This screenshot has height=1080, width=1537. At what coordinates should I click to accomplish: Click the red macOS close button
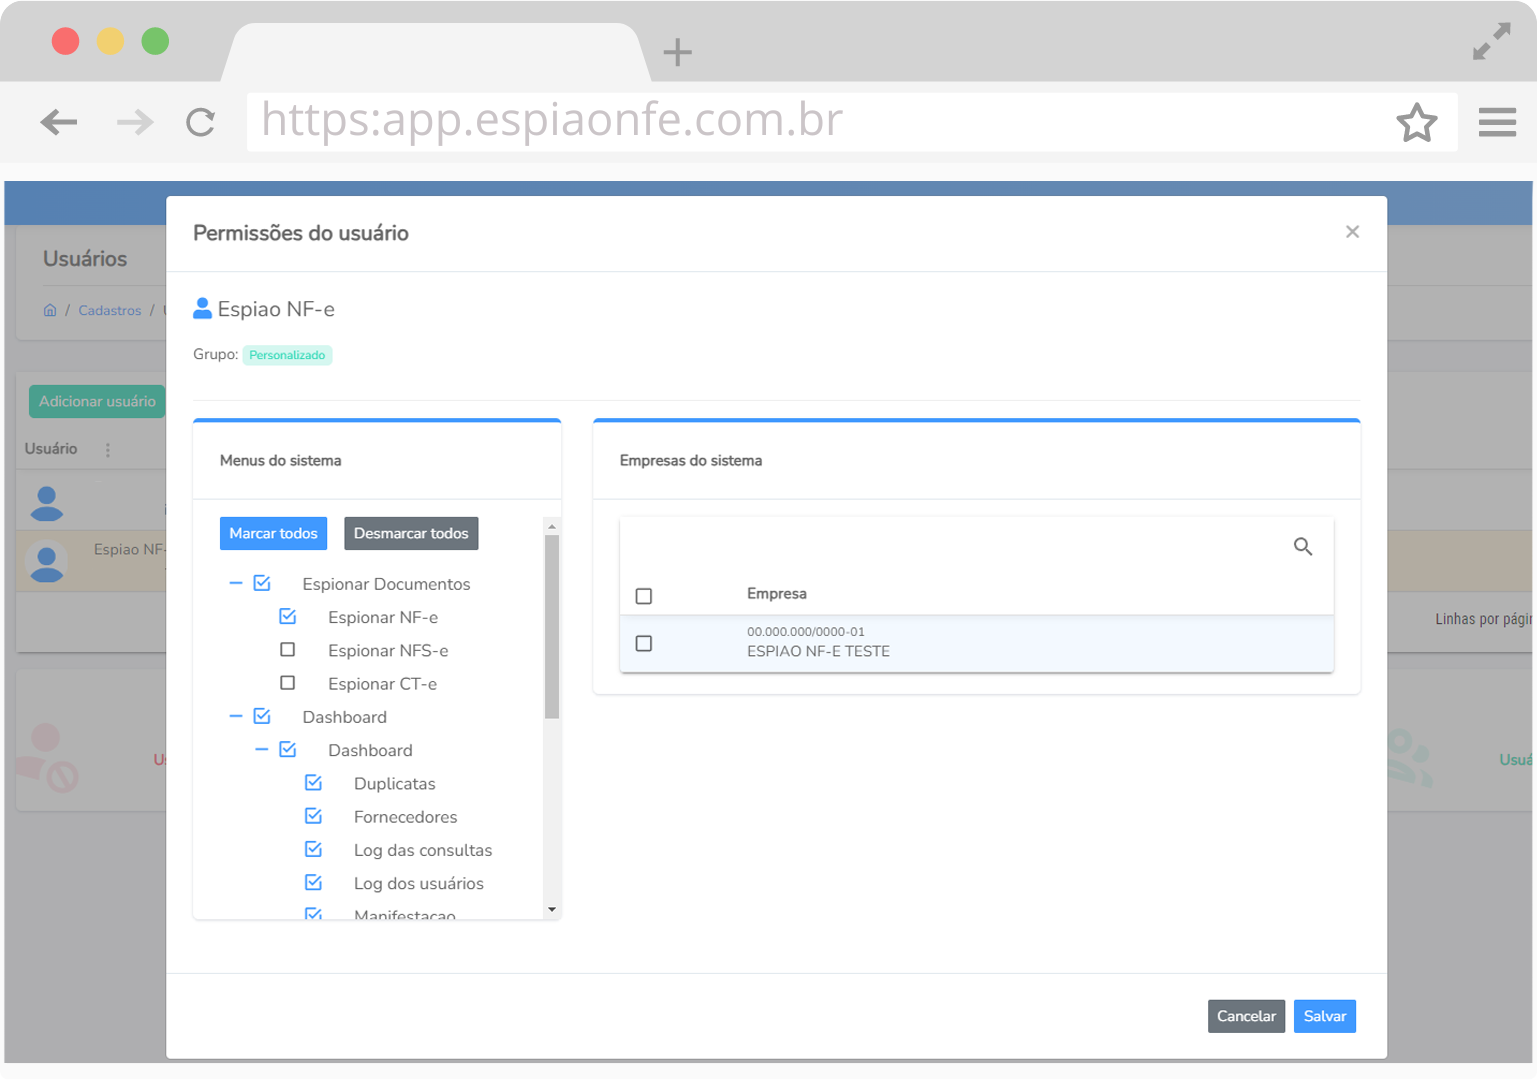click(66, 41)
